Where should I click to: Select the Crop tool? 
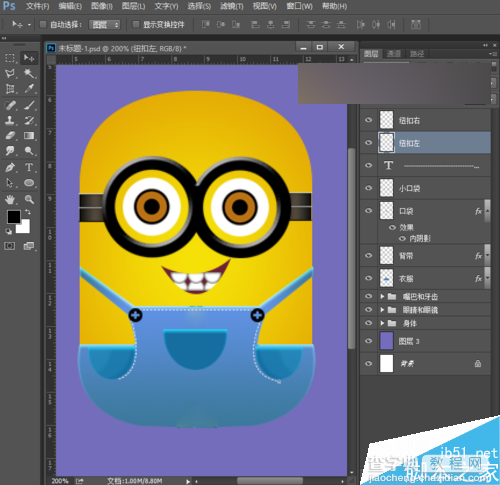click(10, 89)
